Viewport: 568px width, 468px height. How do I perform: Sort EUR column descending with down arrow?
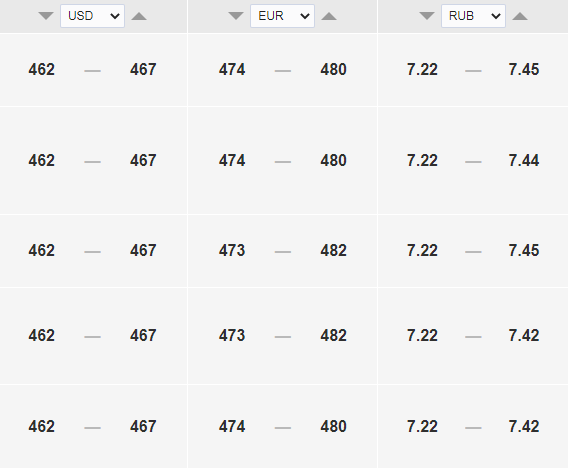click(236, 16)
